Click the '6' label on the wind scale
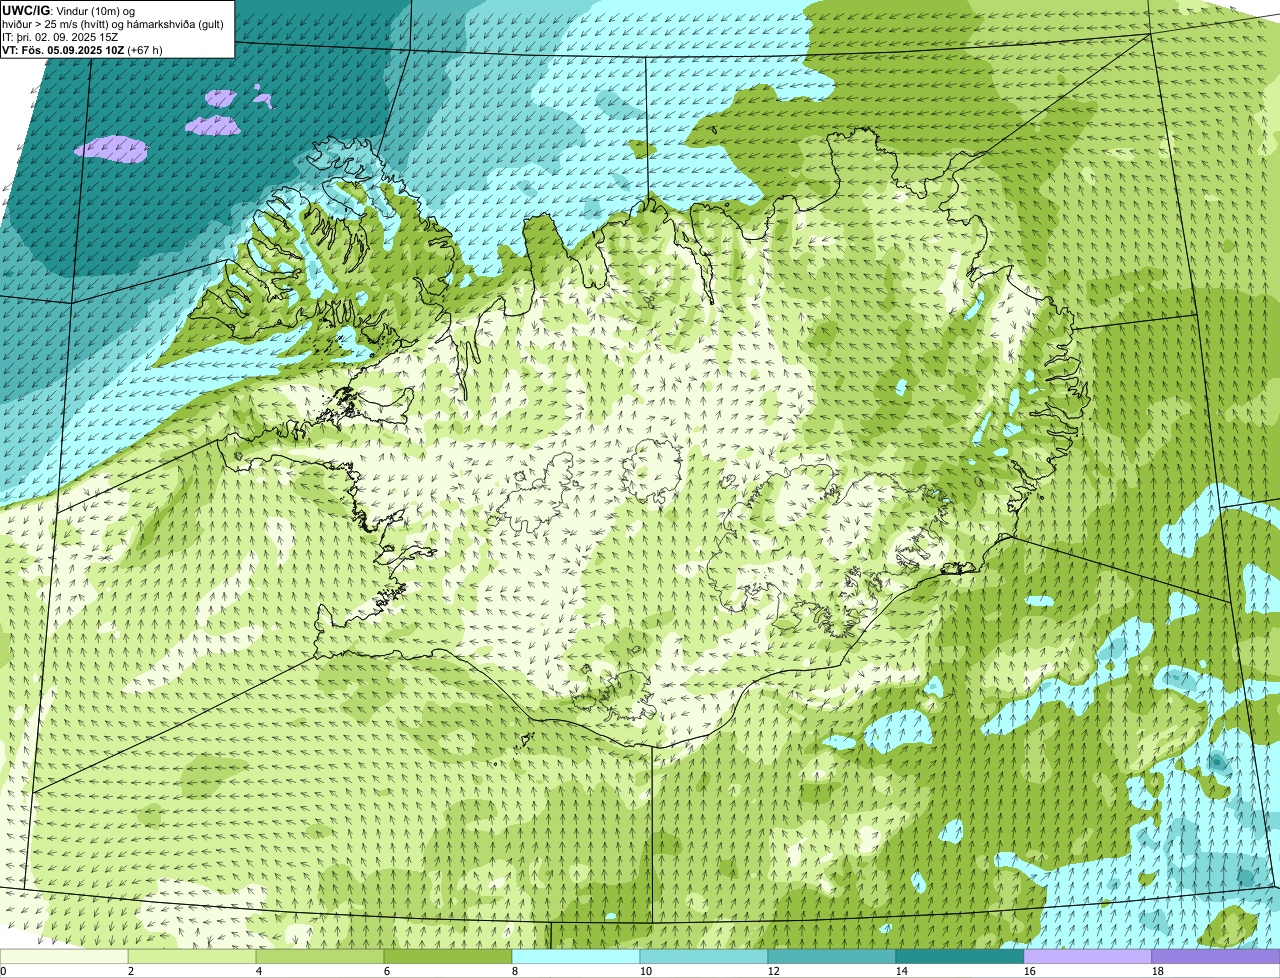This screenshot has width=1280, height=978. click(387, 971)
